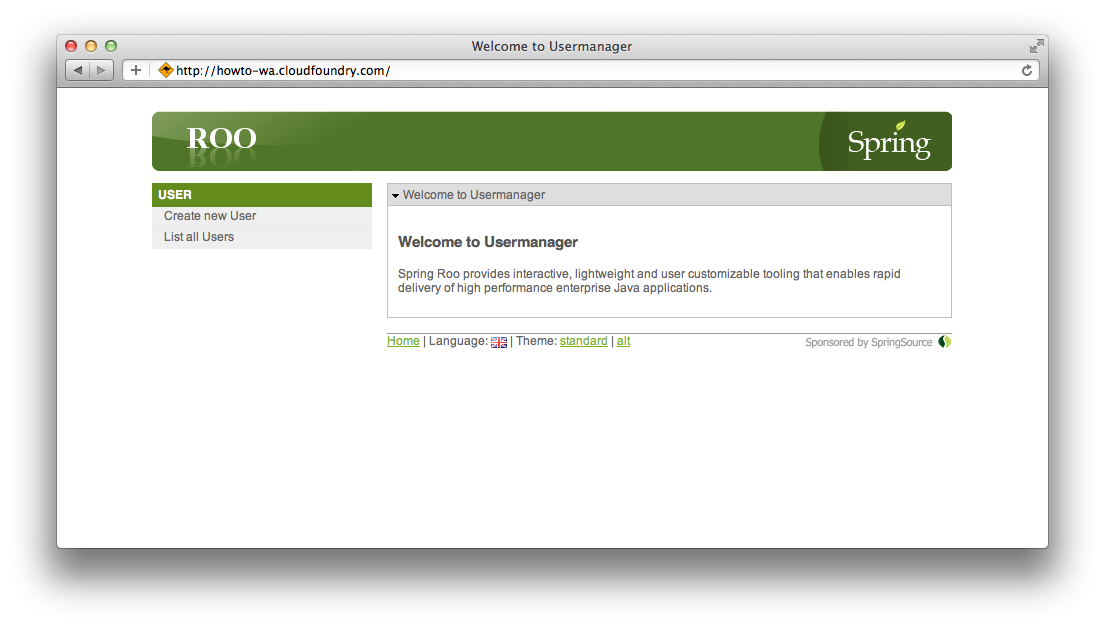Go forward with the browser forward arrow

[101, 70]
